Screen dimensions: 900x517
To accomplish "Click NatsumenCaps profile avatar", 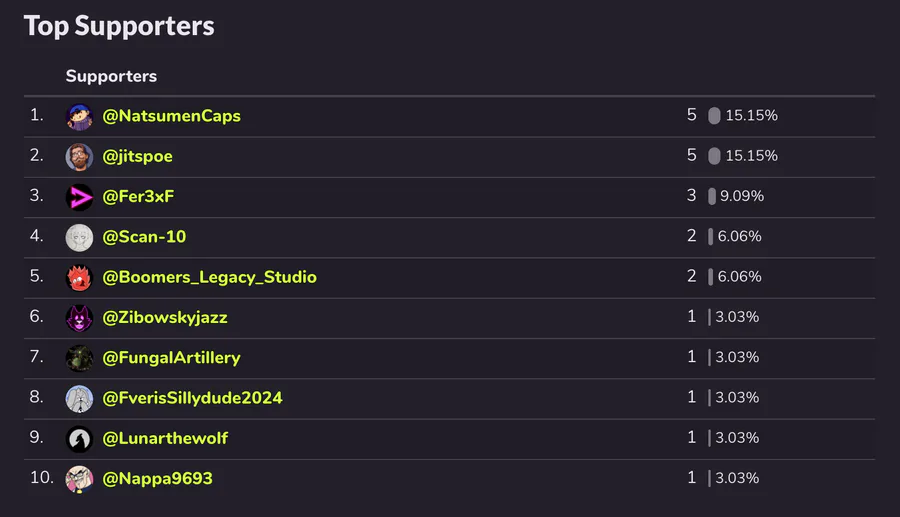I will (80, 117).
